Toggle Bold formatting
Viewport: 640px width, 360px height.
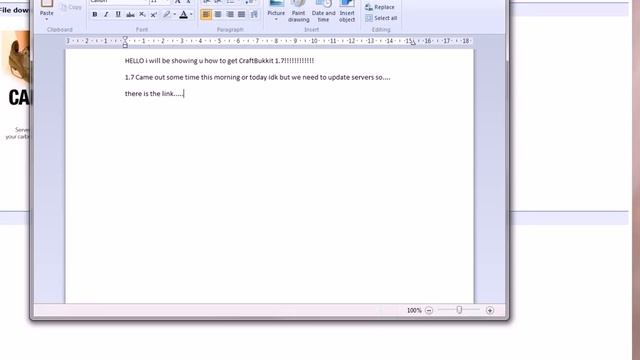point(95,15)
